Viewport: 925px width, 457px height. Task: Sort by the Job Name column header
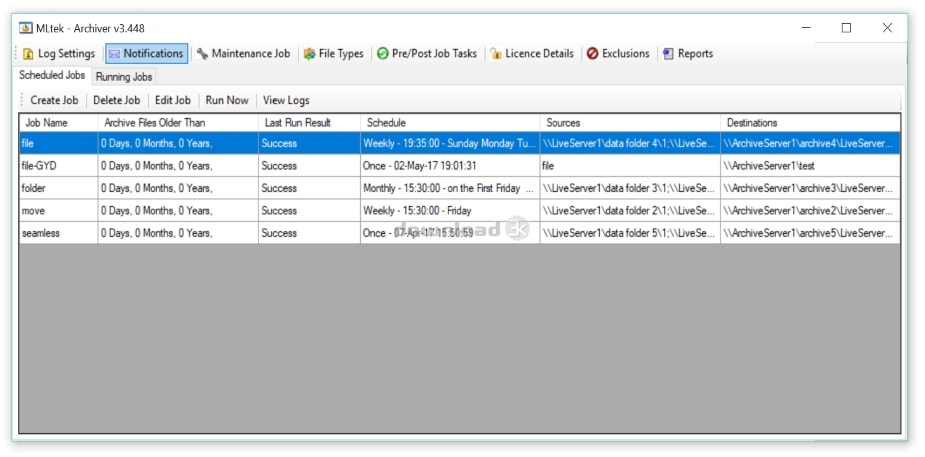(x=47, y=123)
